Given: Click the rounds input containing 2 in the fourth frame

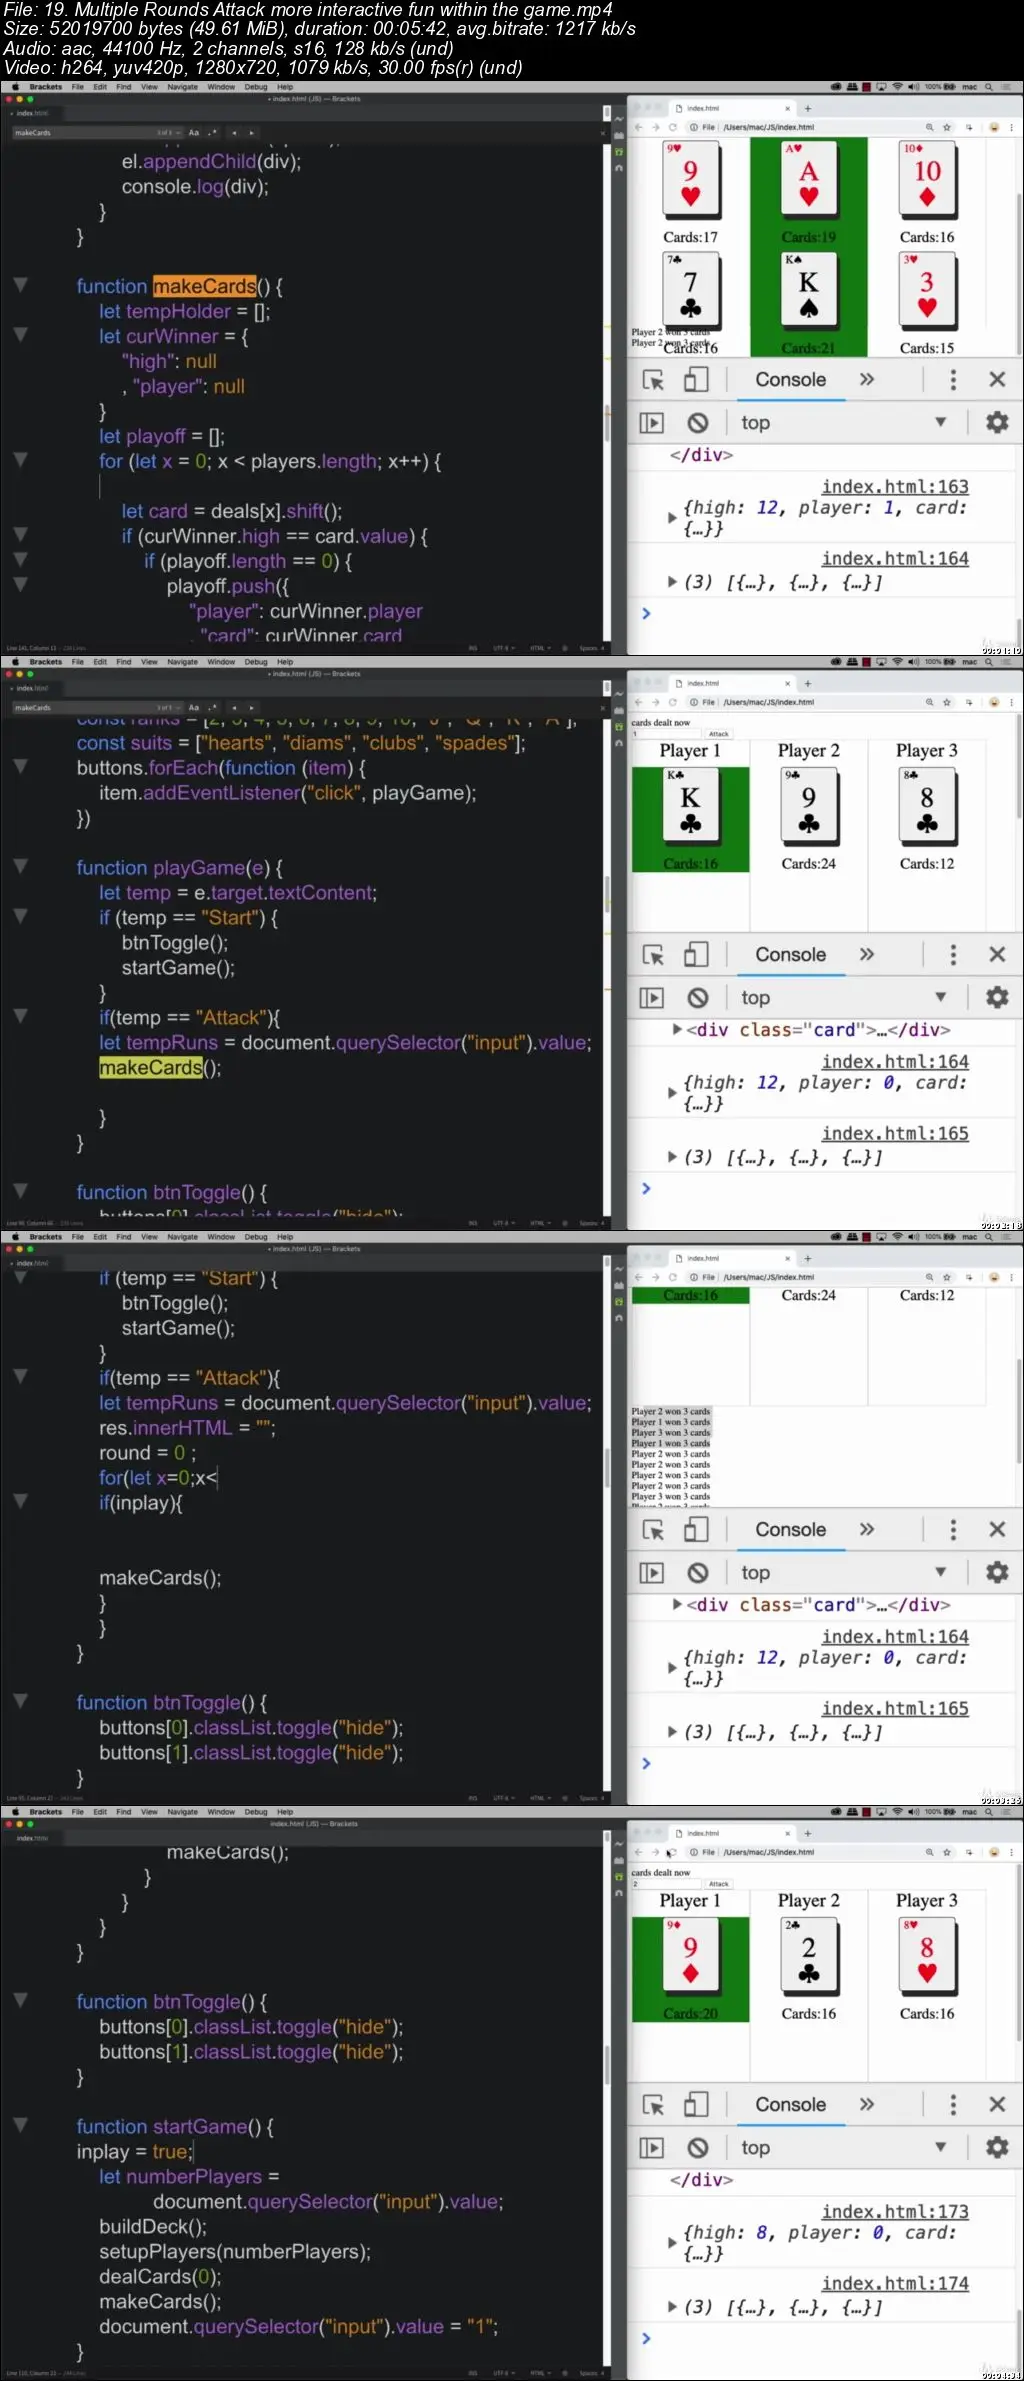Looking at the screenshot, I should tap(668, 1884).
